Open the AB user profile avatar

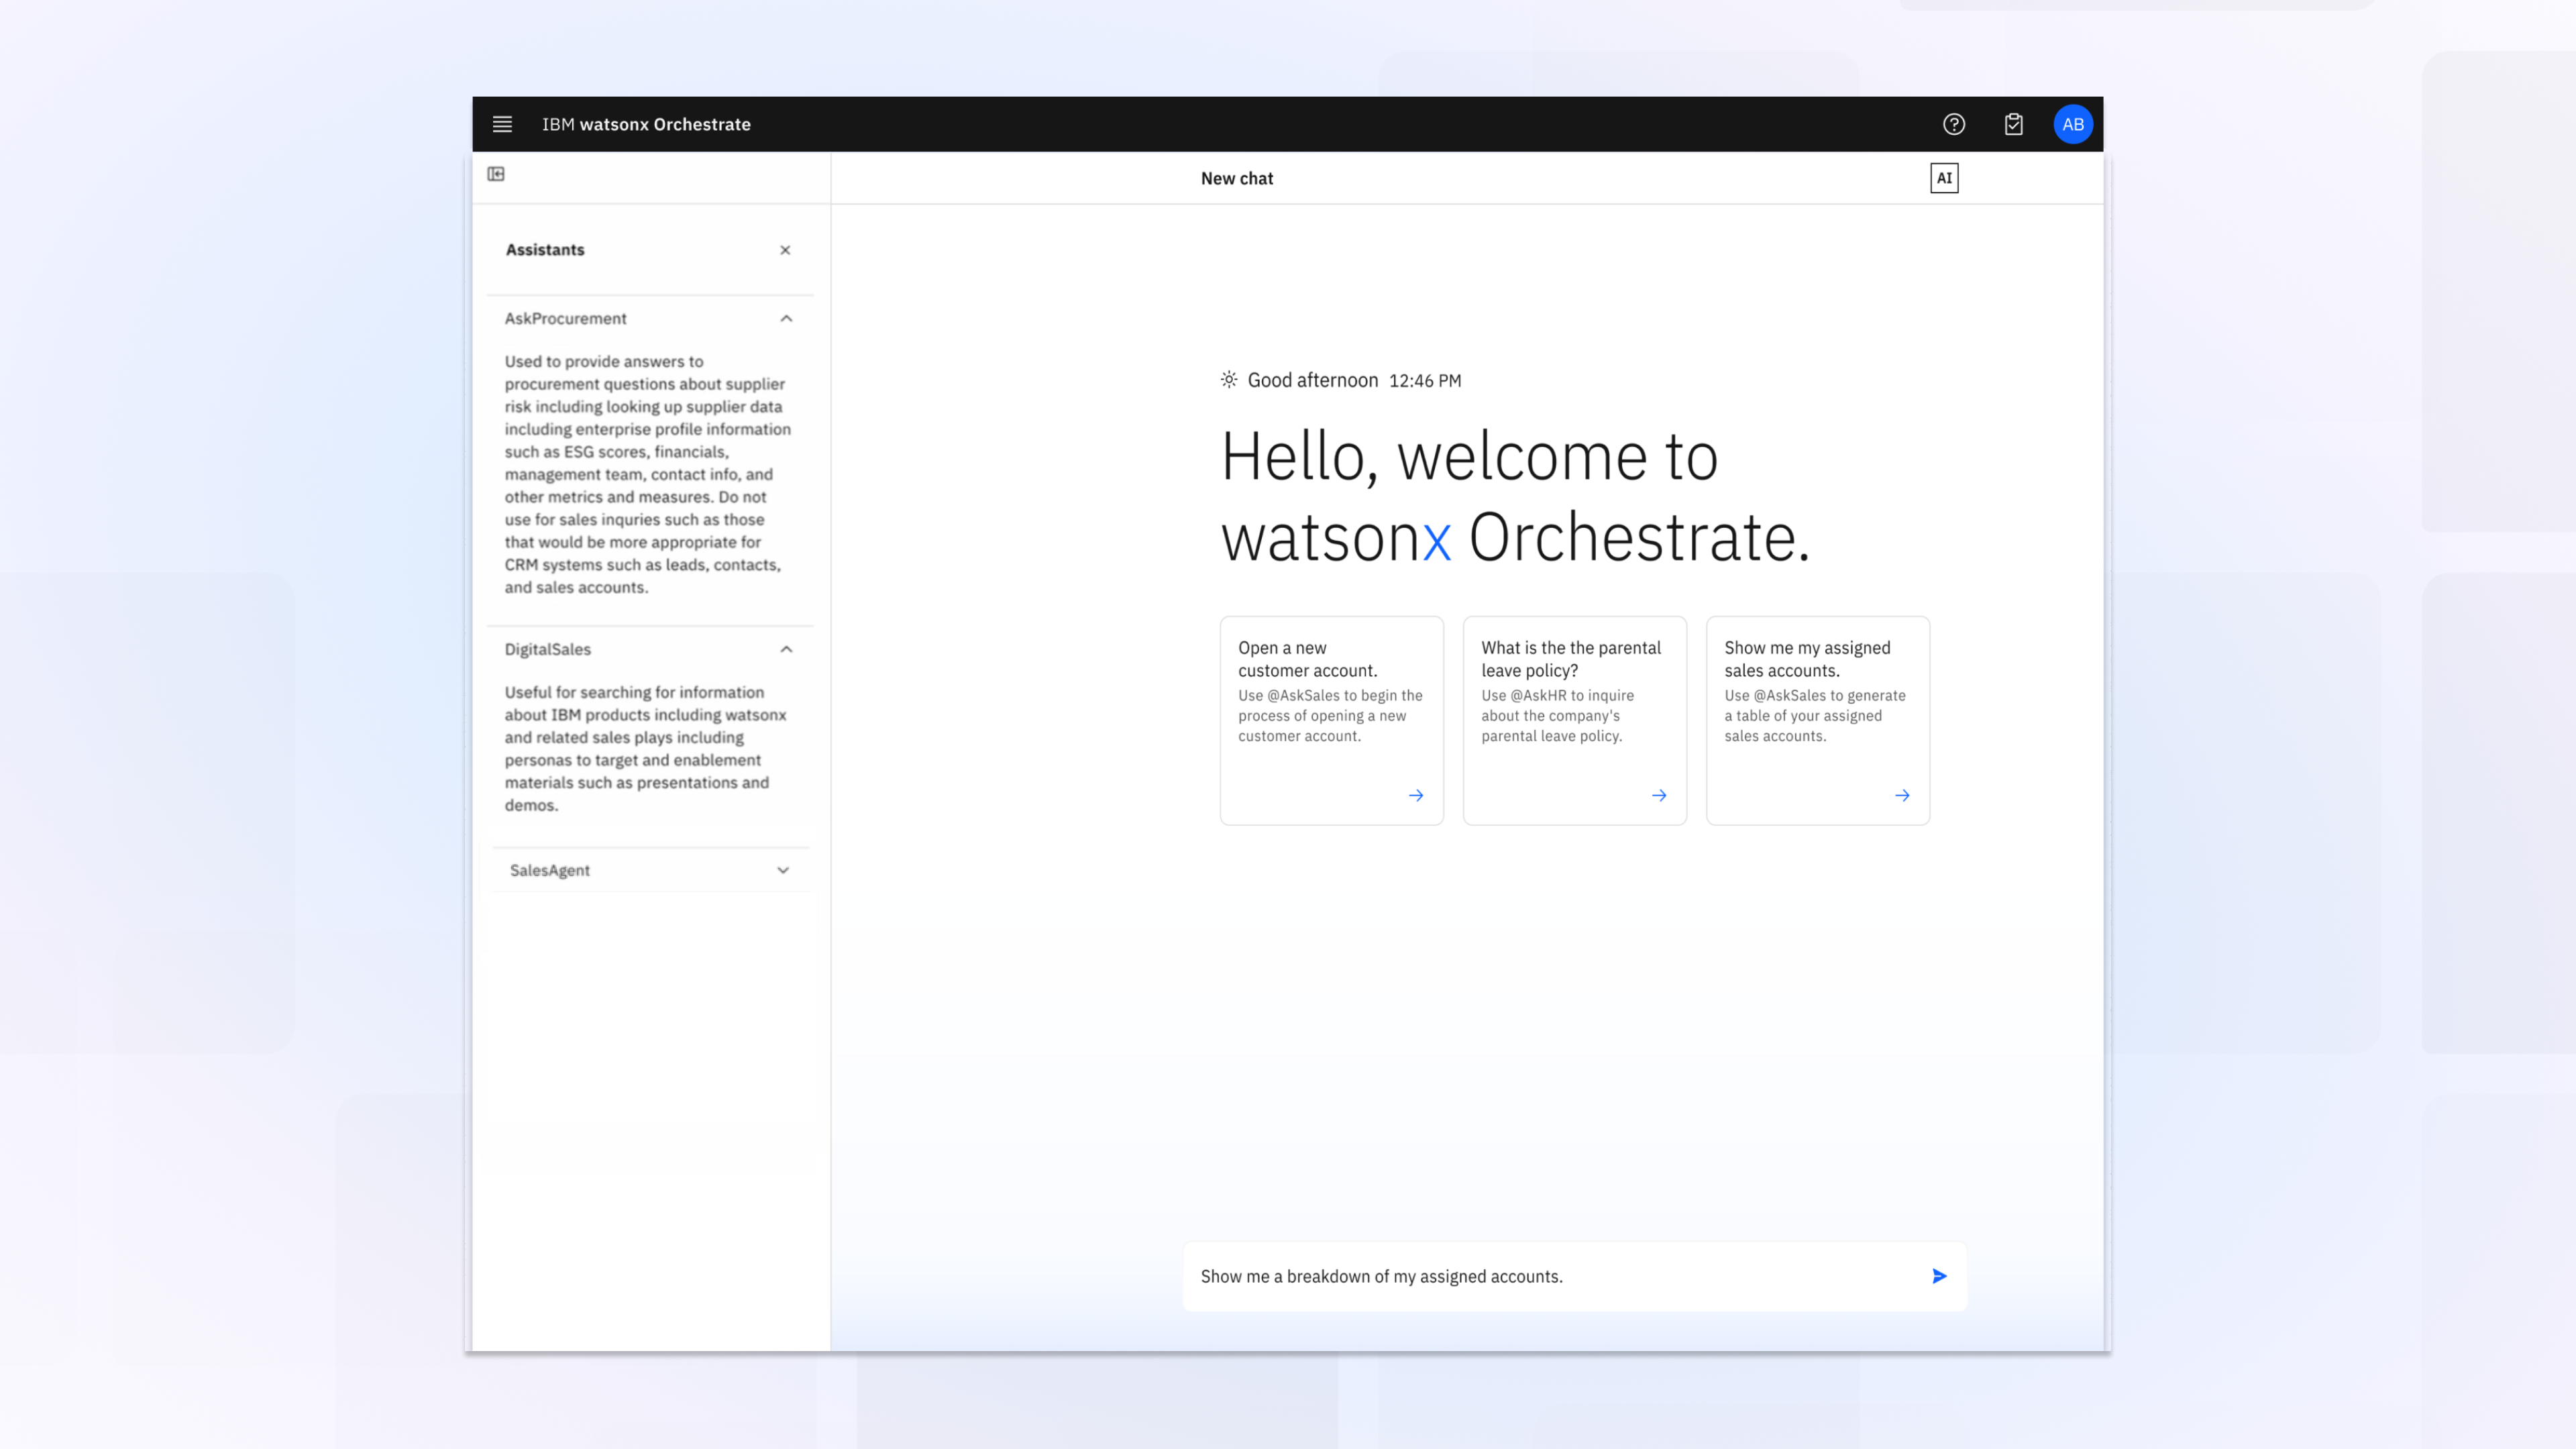point(2073,124)
